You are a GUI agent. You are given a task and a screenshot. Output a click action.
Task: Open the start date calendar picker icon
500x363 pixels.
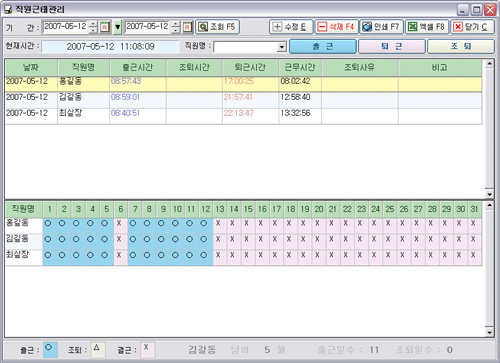coord(105,27)
